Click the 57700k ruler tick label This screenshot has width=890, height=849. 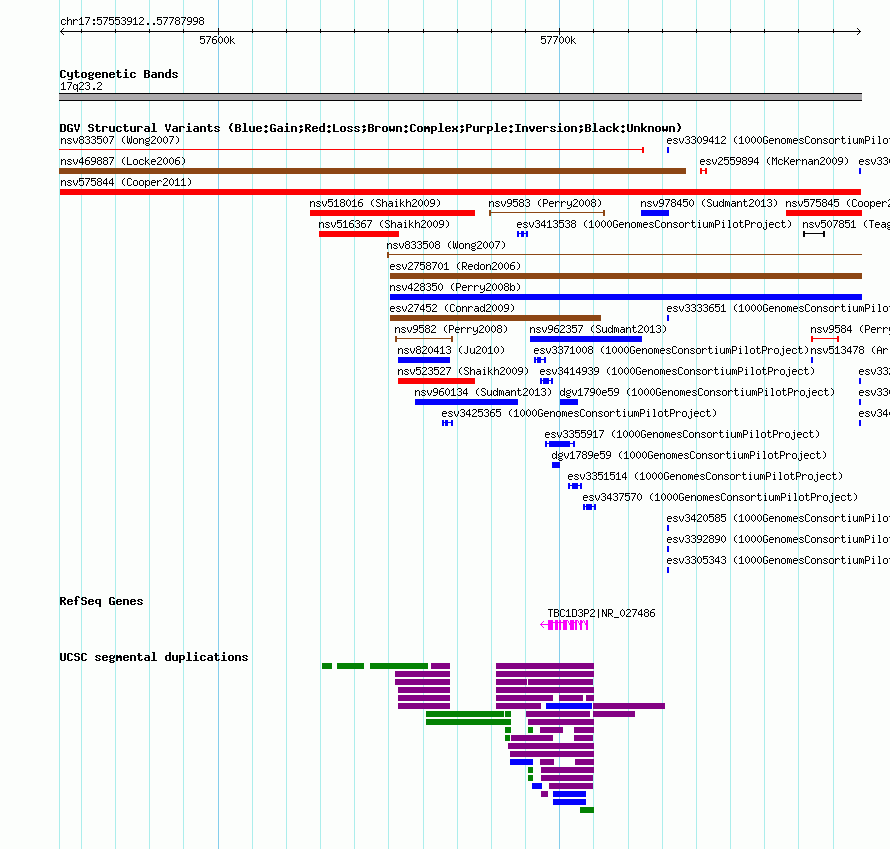click(x=558, y=40)
